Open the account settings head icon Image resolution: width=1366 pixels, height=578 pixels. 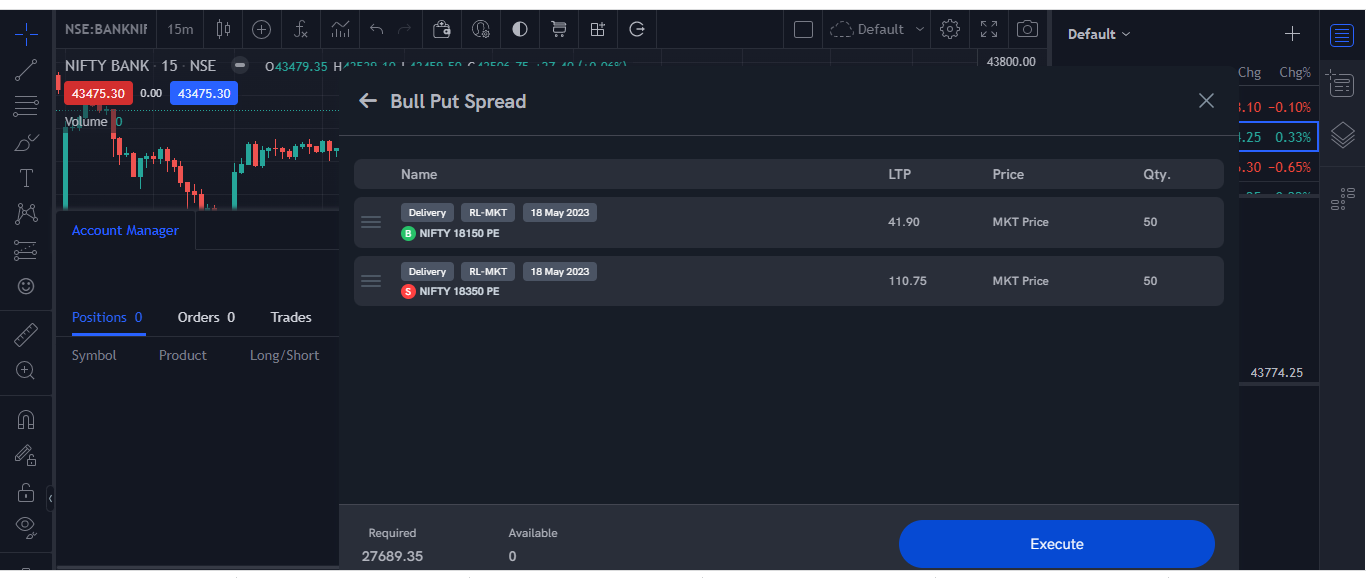(481, 29)
